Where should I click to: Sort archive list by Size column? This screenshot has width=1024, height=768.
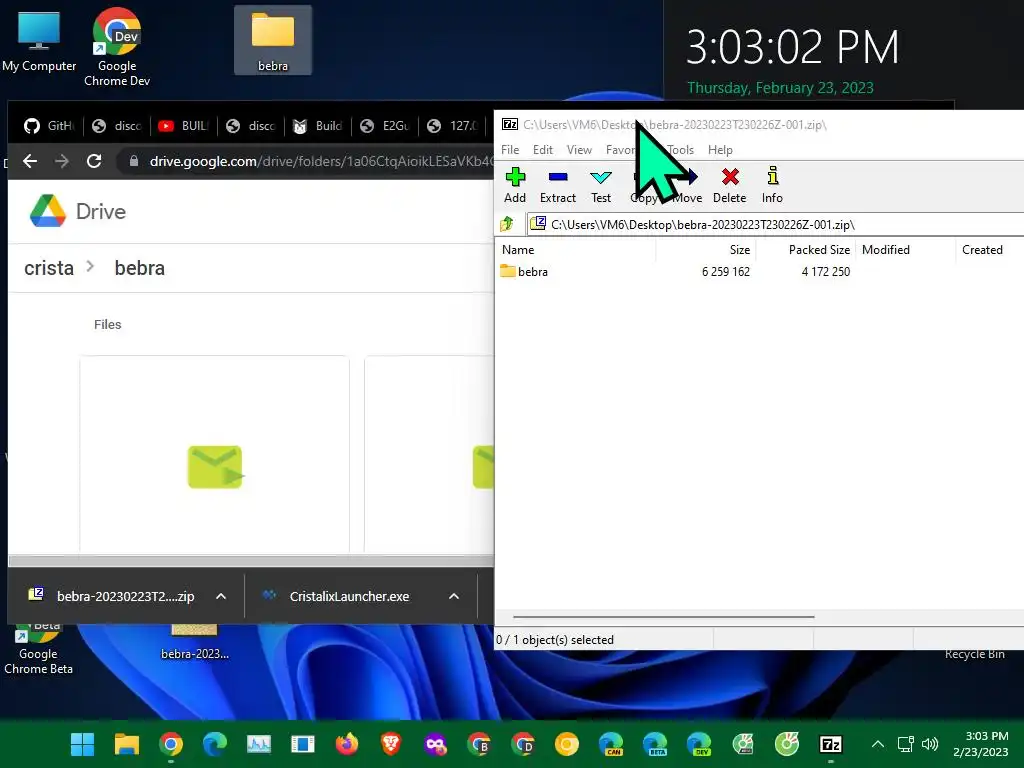706,249
